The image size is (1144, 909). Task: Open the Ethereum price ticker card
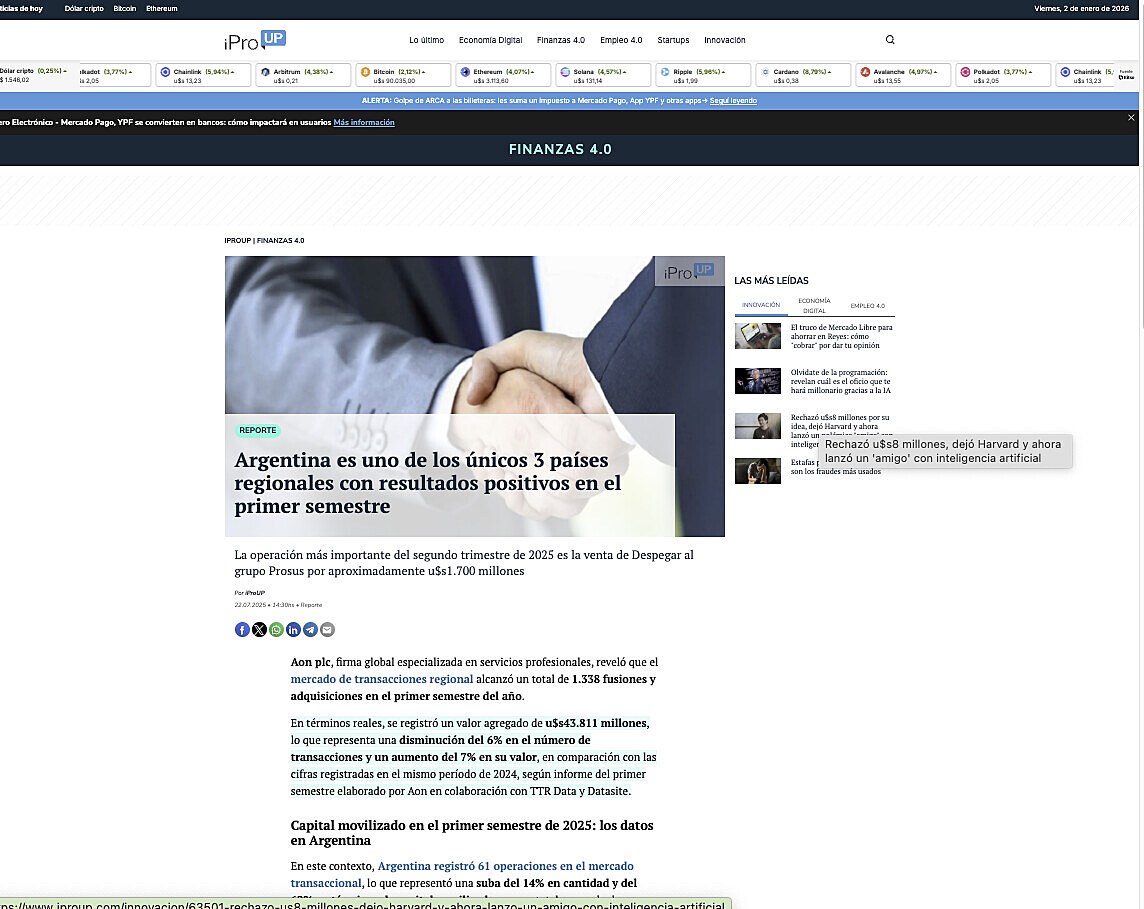coord(504,75)
